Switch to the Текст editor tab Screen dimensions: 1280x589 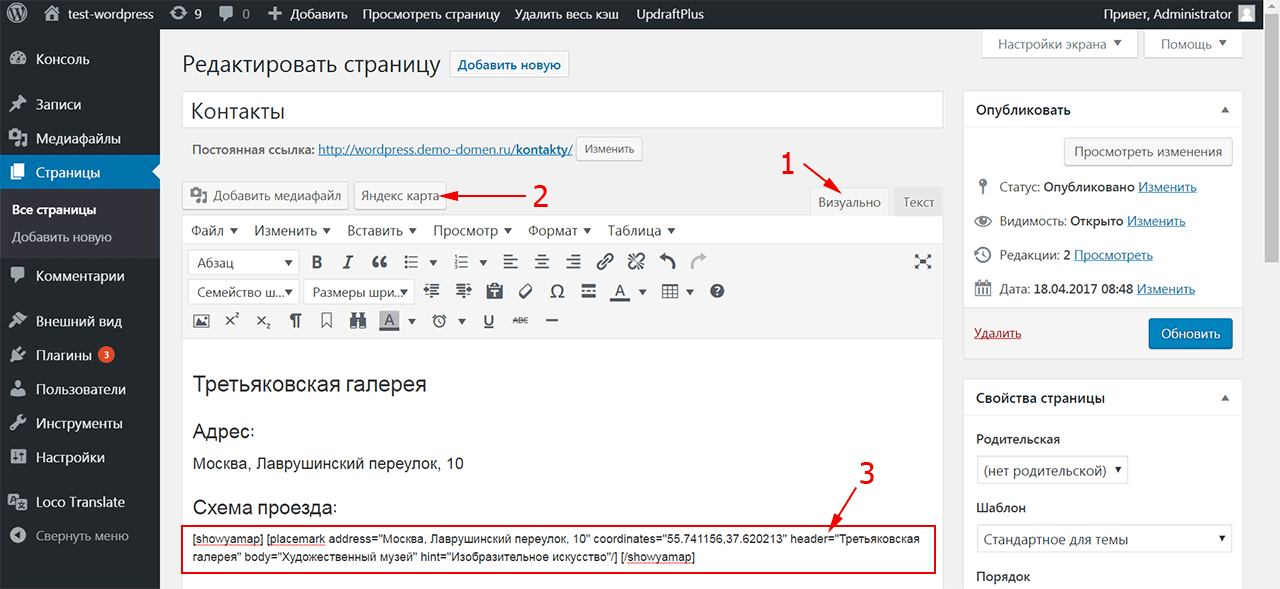[918, 202]
